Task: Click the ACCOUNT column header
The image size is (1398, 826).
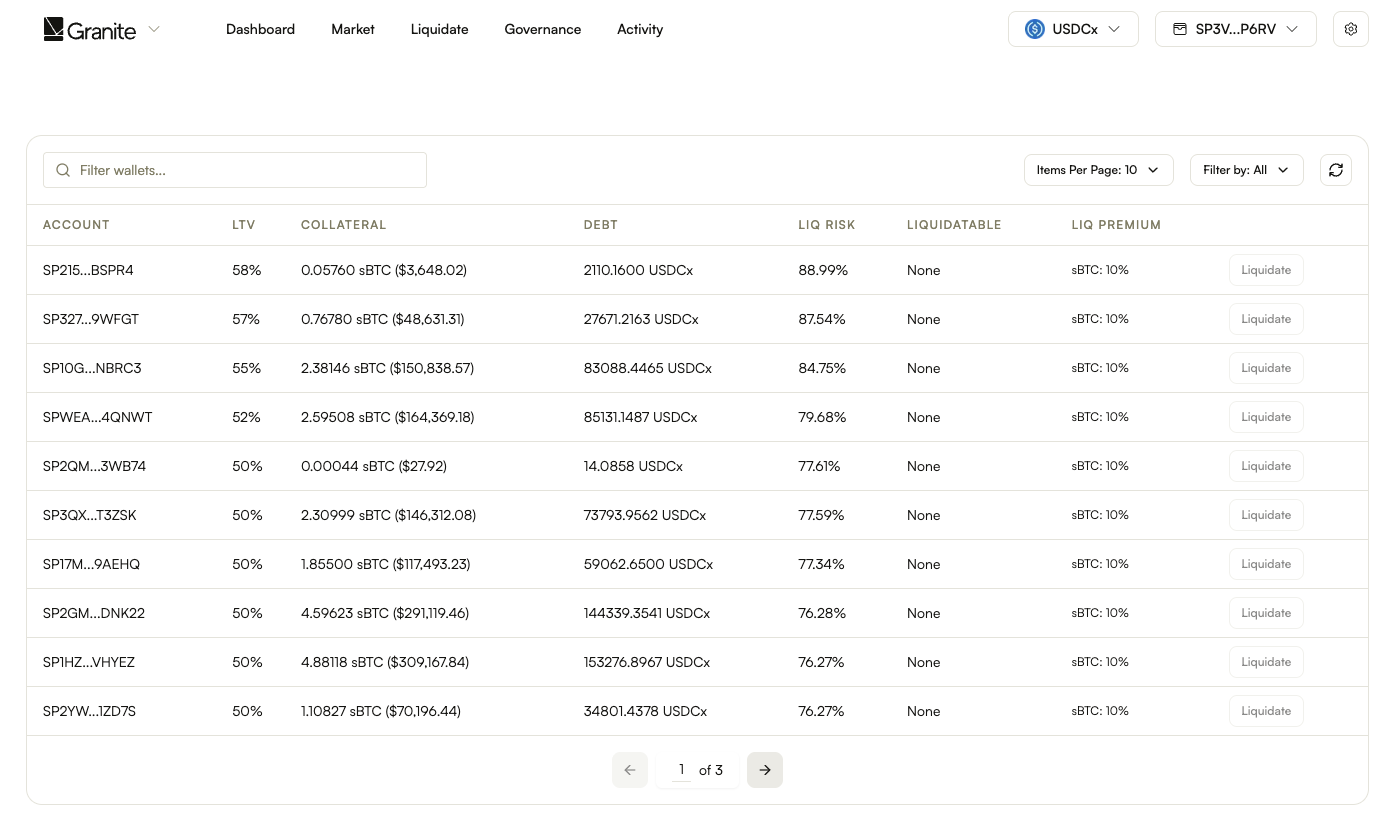Action: coord(76,225)
